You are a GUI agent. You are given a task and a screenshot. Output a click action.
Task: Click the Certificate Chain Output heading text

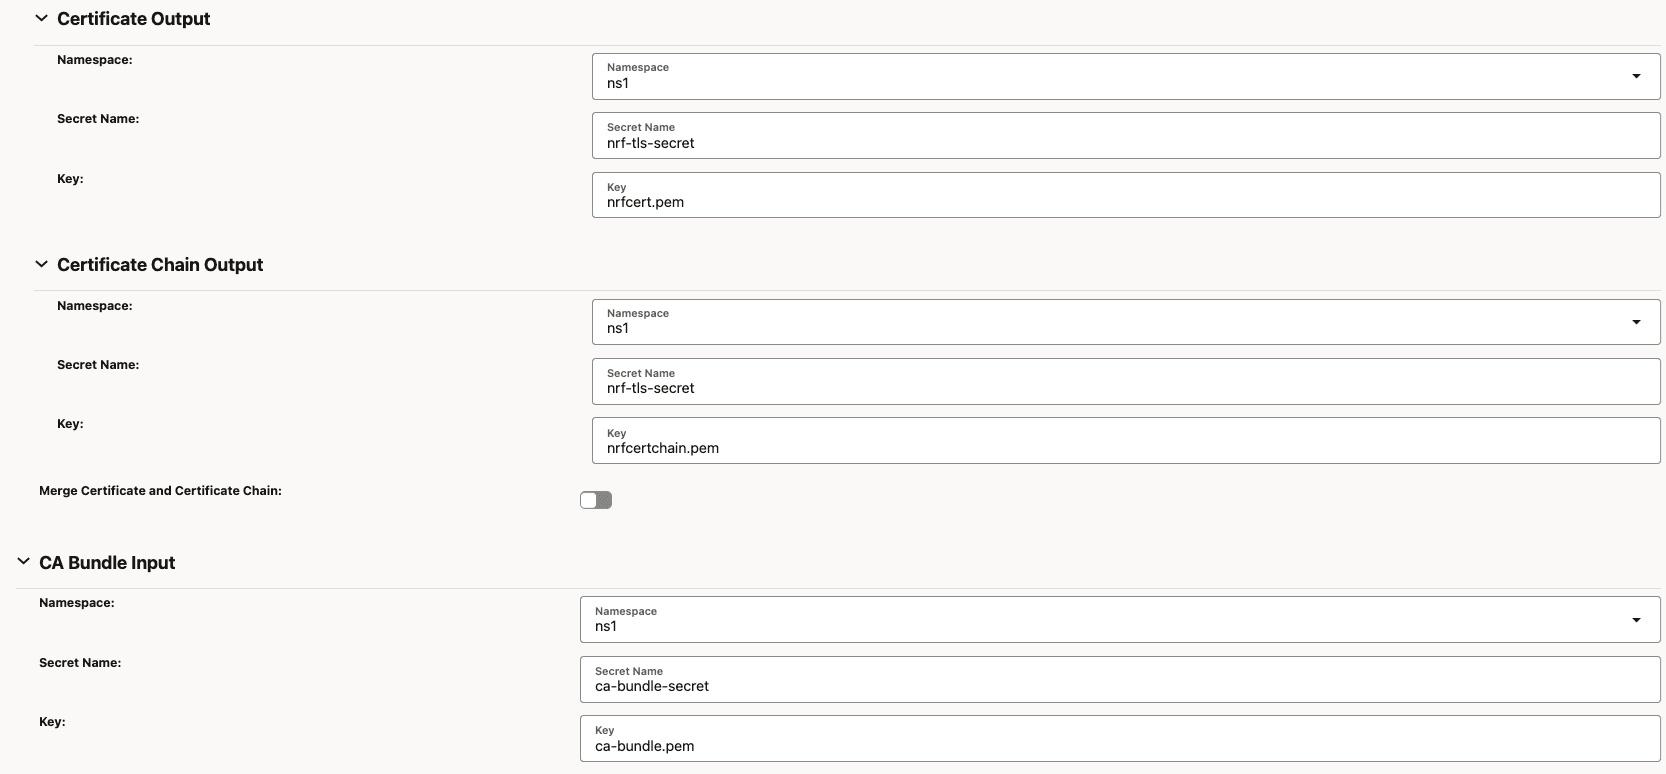(x=160, y=265)
